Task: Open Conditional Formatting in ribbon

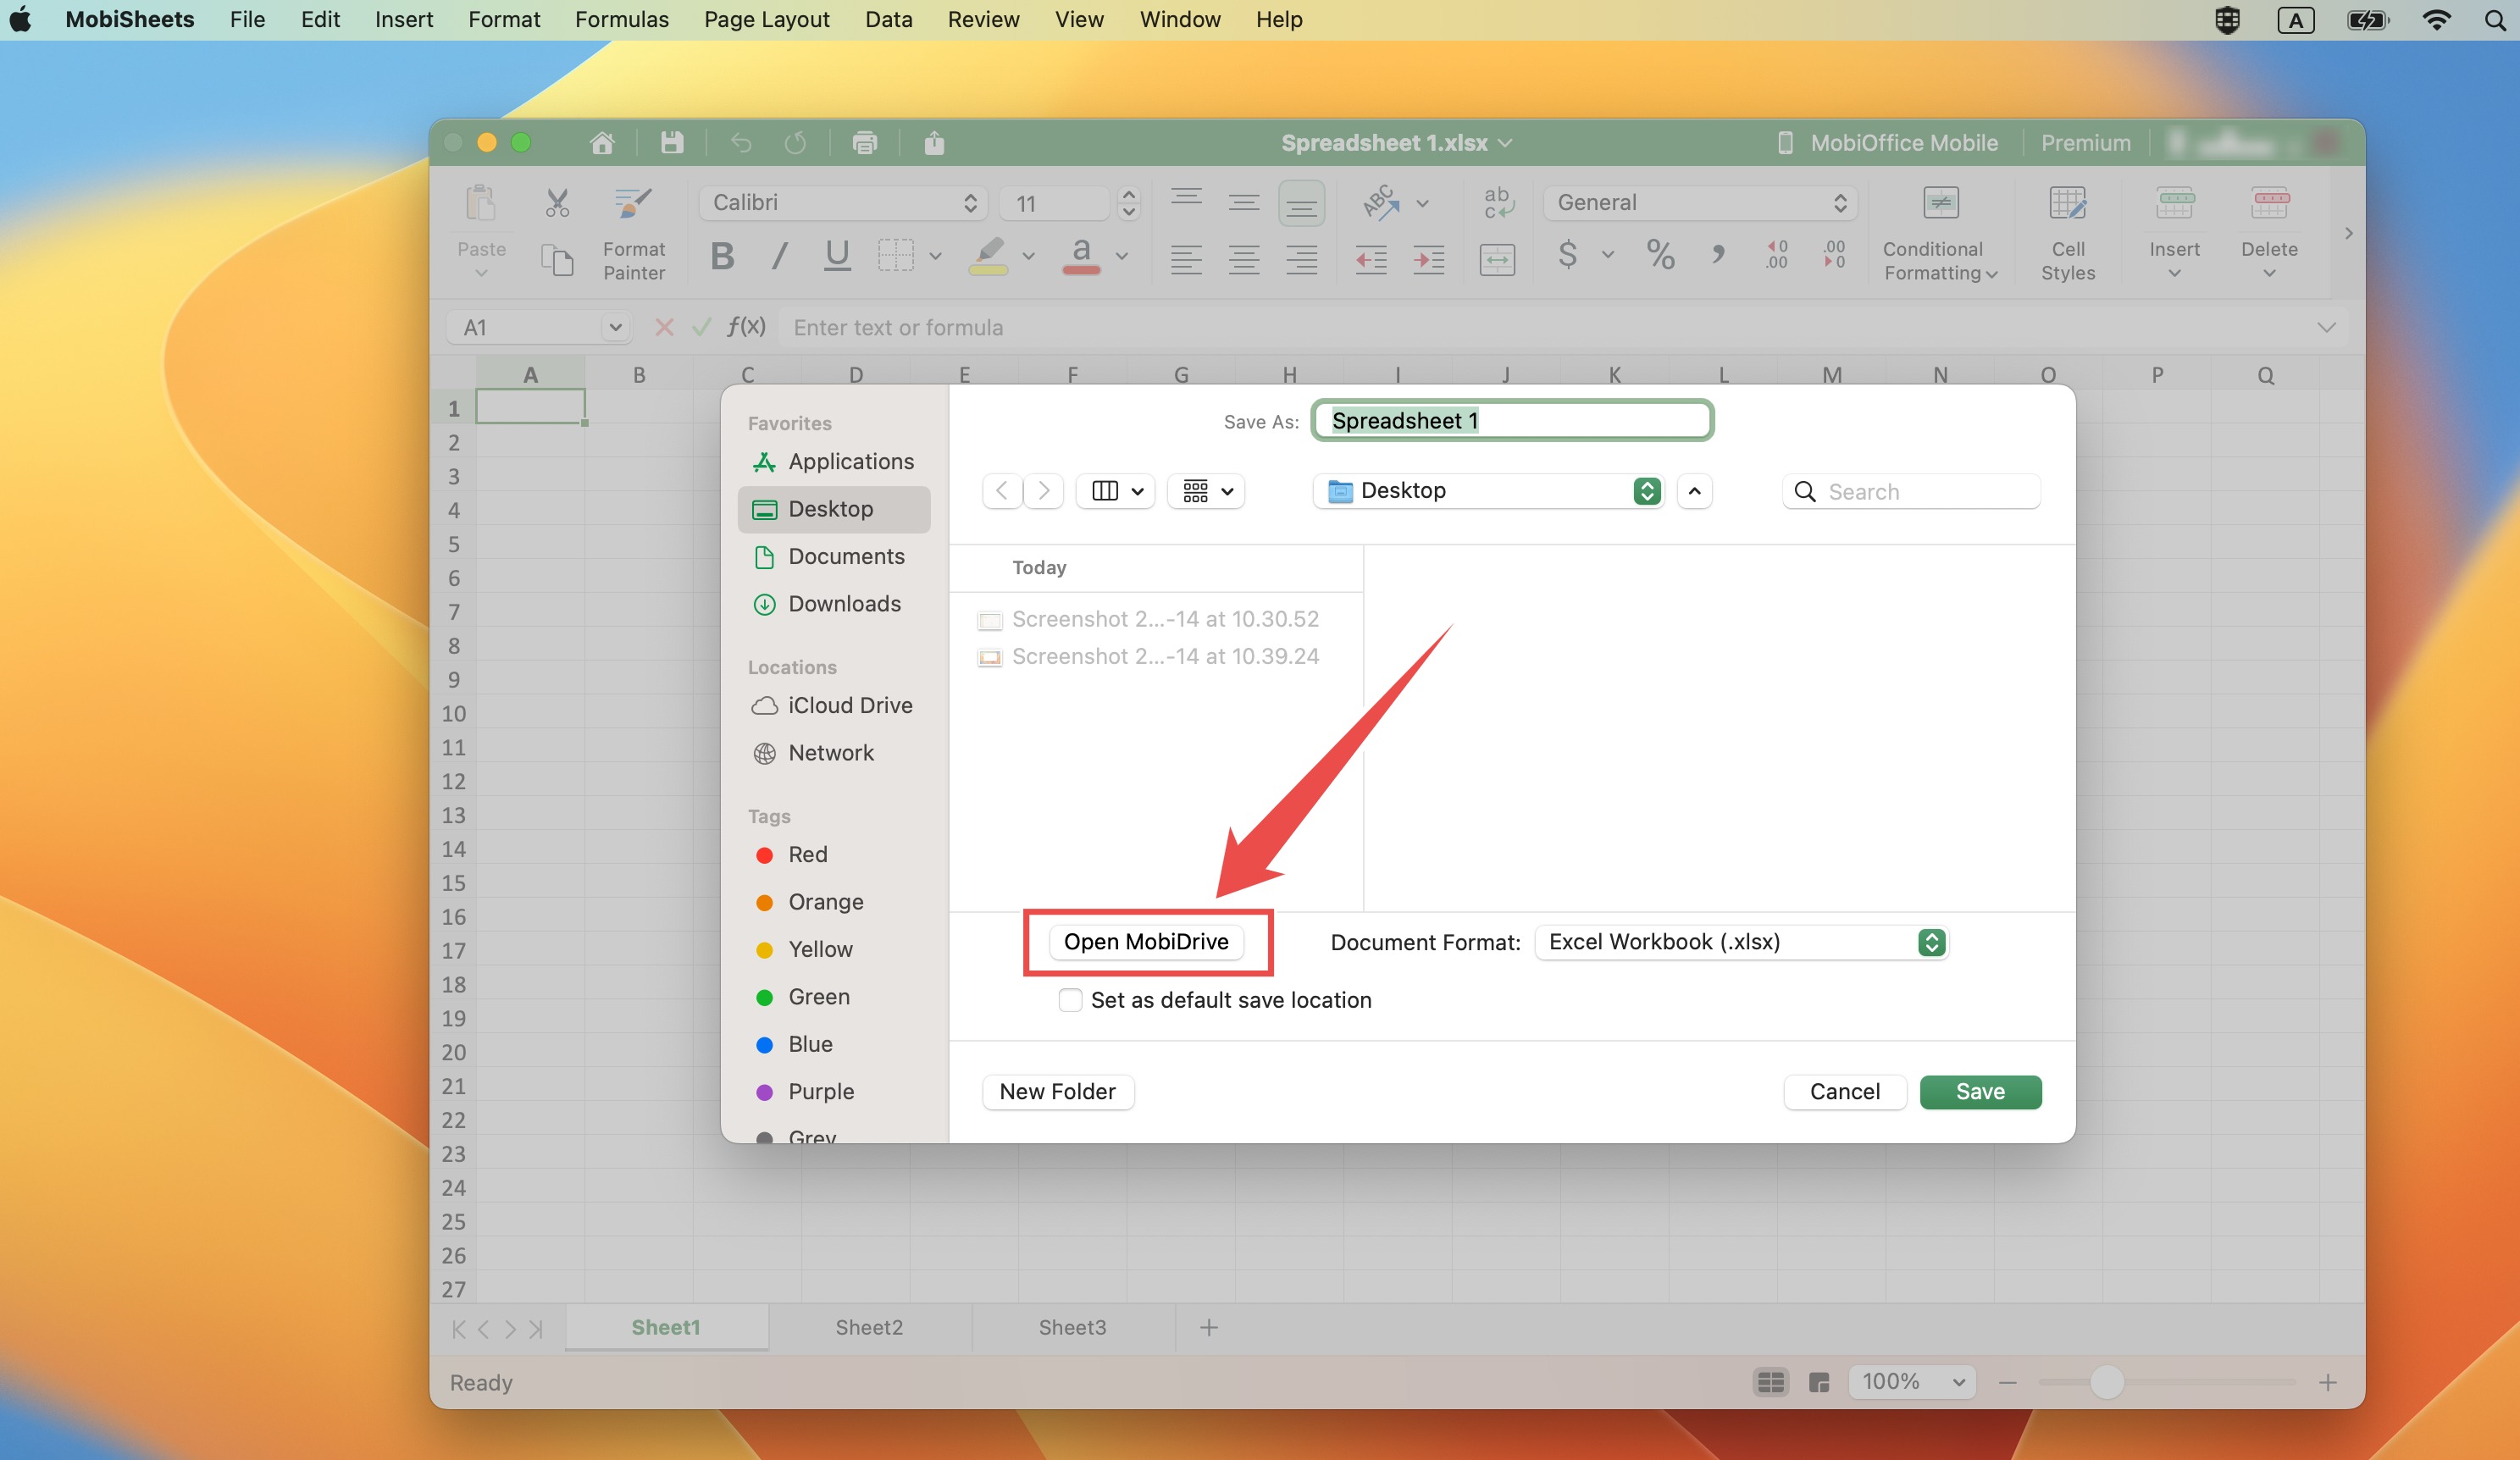Action: click(1940, 234)
